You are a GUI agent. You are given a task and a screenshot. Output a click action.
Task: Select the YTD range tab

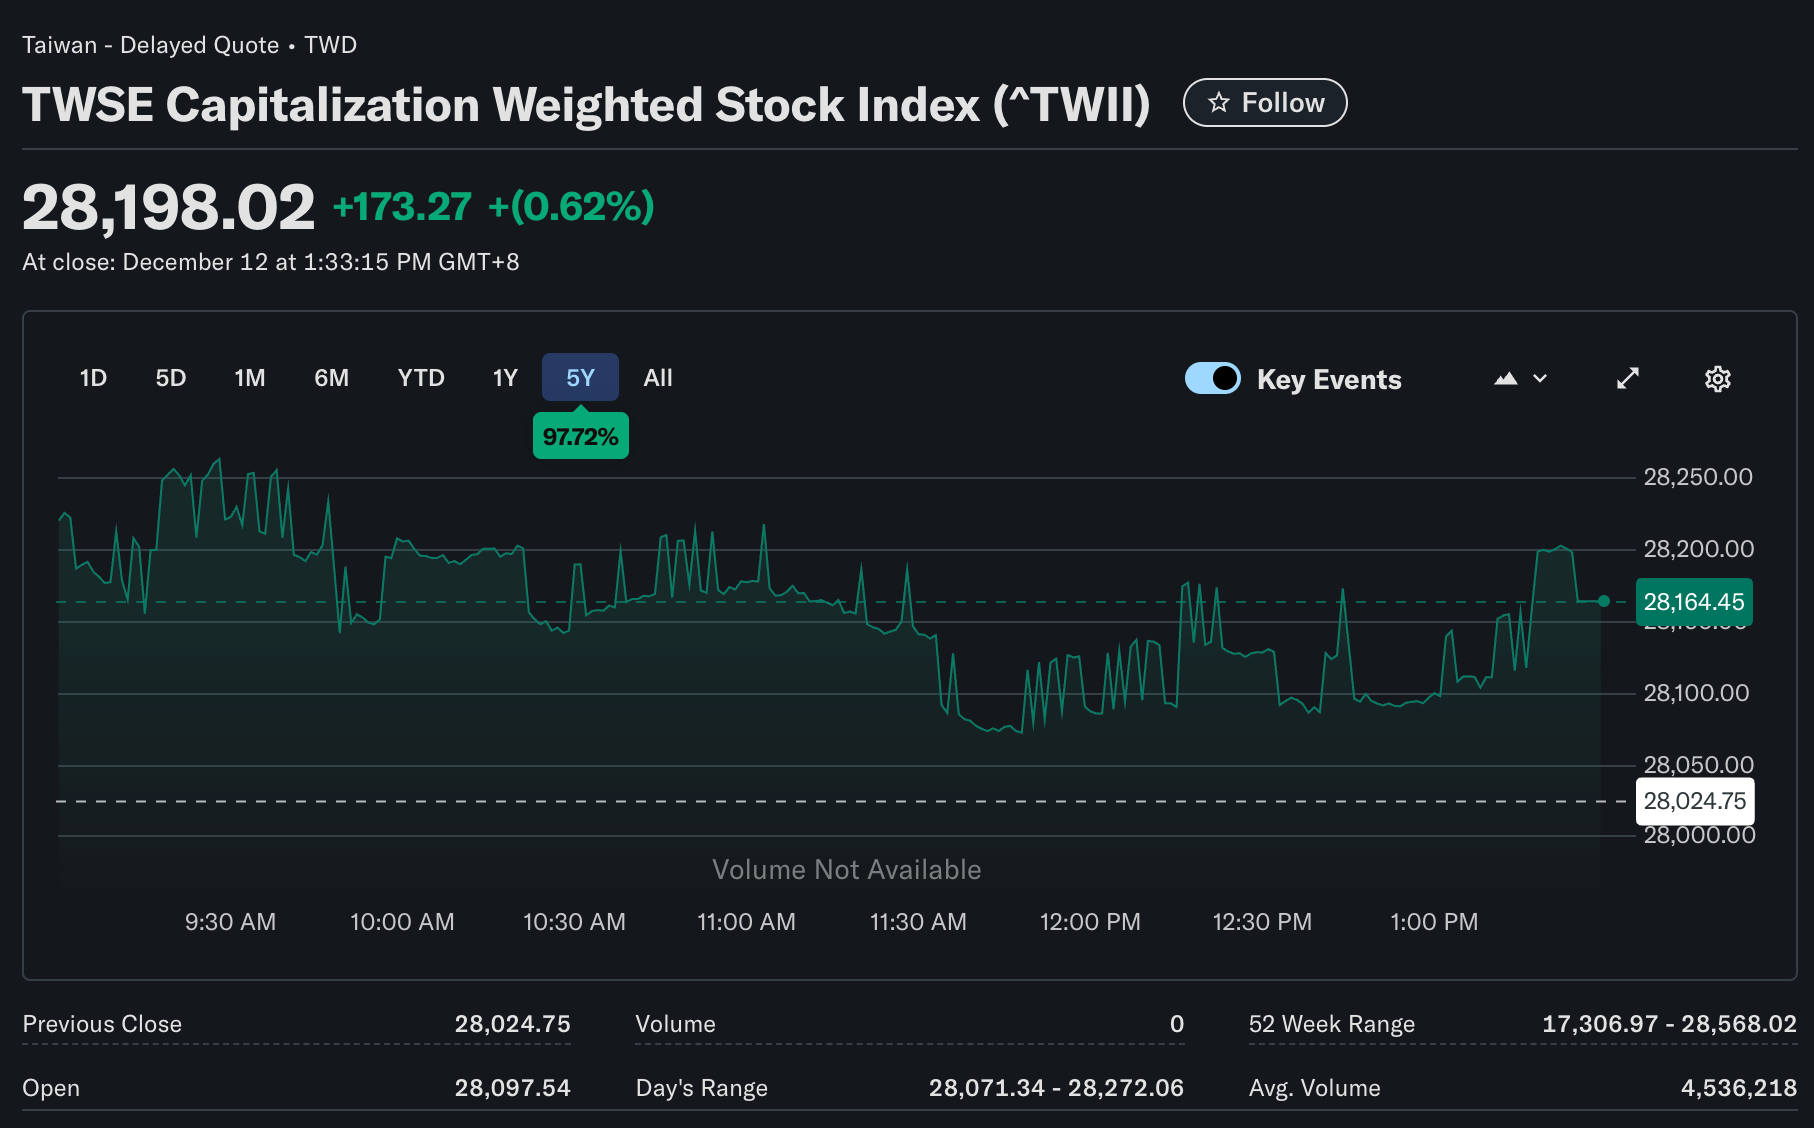tap(421, 378)
